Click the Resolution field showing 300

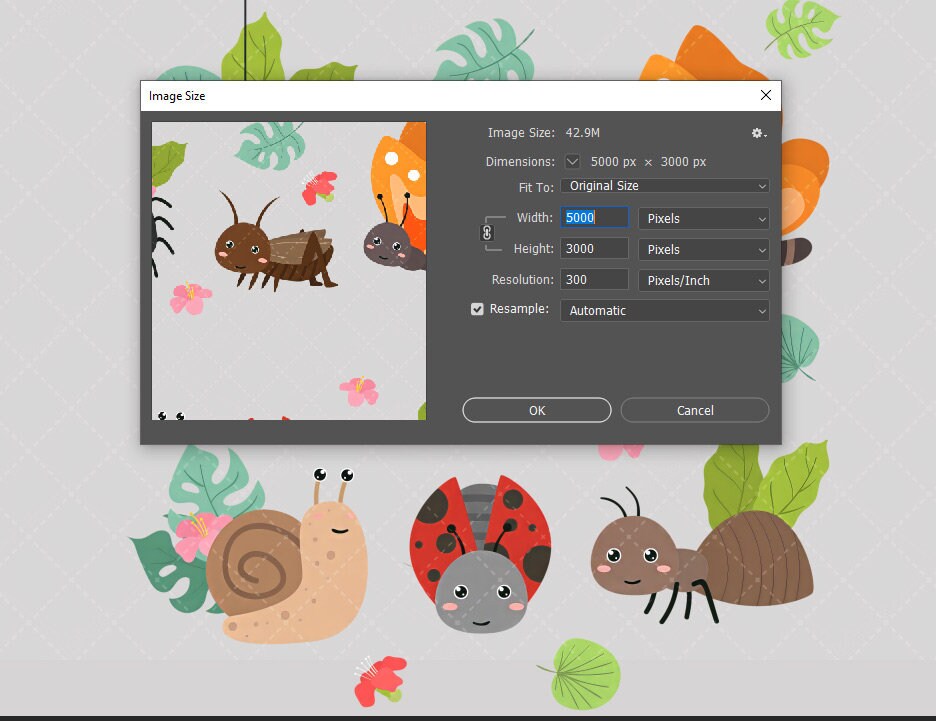593,279
